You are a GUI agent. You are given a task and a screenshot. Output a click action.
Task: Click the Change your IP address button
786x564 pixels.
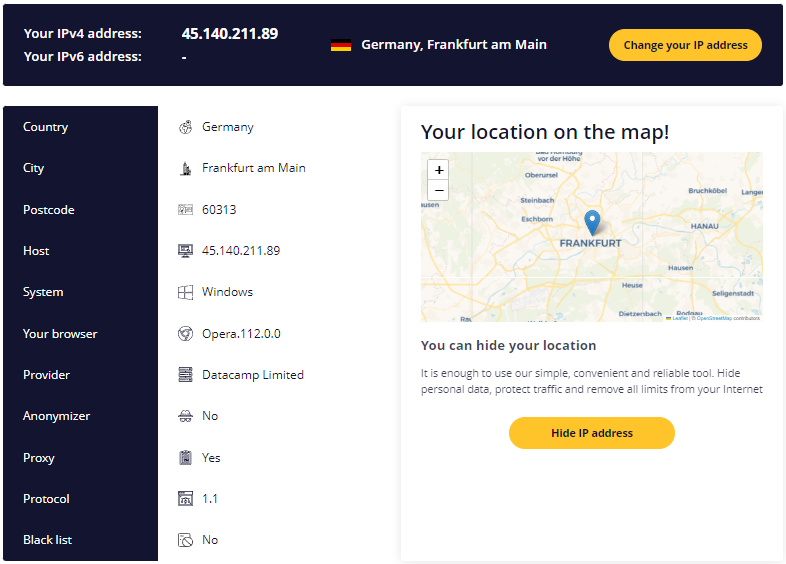685,45
